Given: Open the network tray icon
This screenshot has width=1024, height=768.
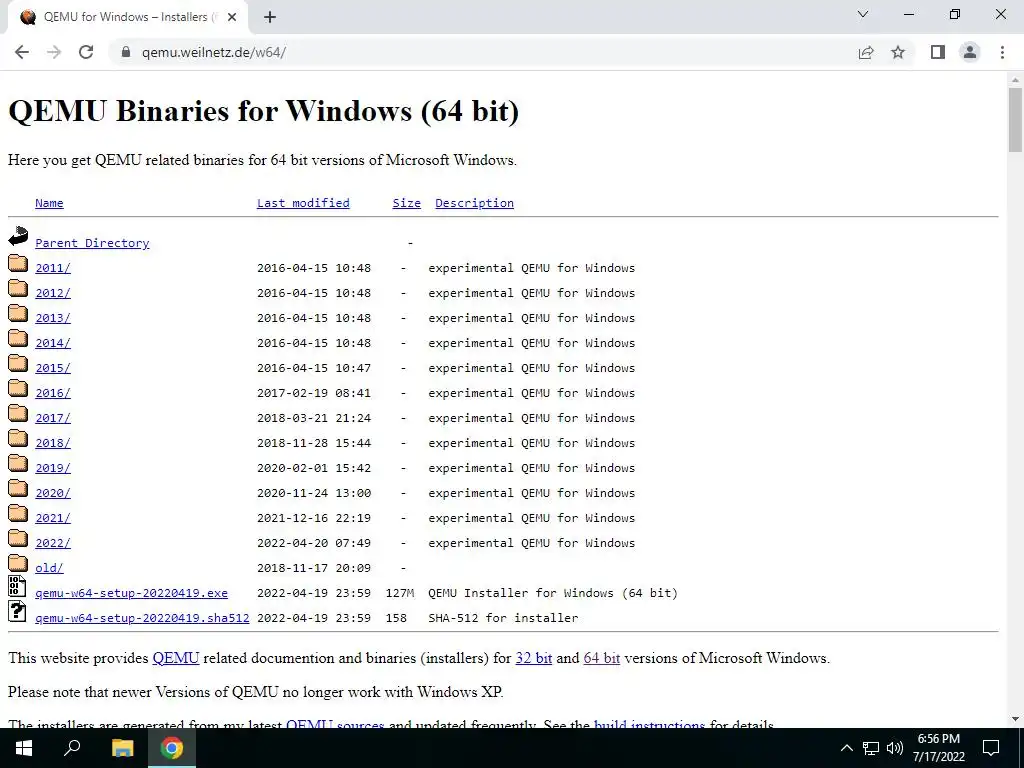Looking at the screenshot, I should point(871,748).
